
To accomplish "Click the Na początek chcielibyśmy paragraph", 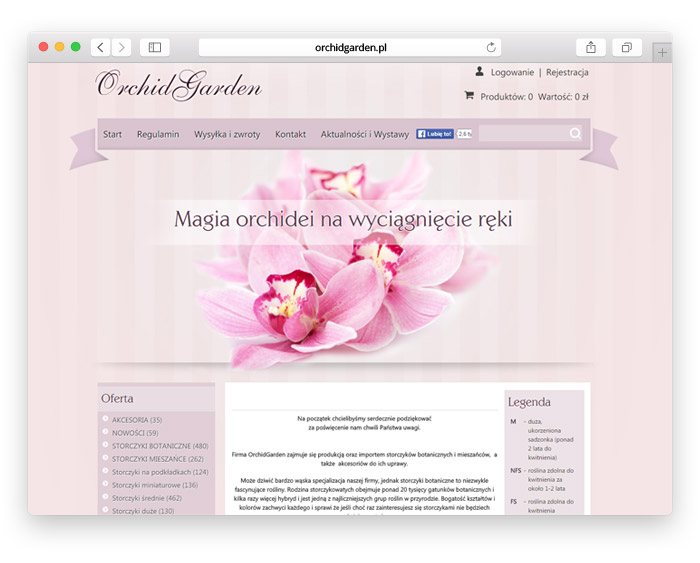I will click(x=364, y=423).
